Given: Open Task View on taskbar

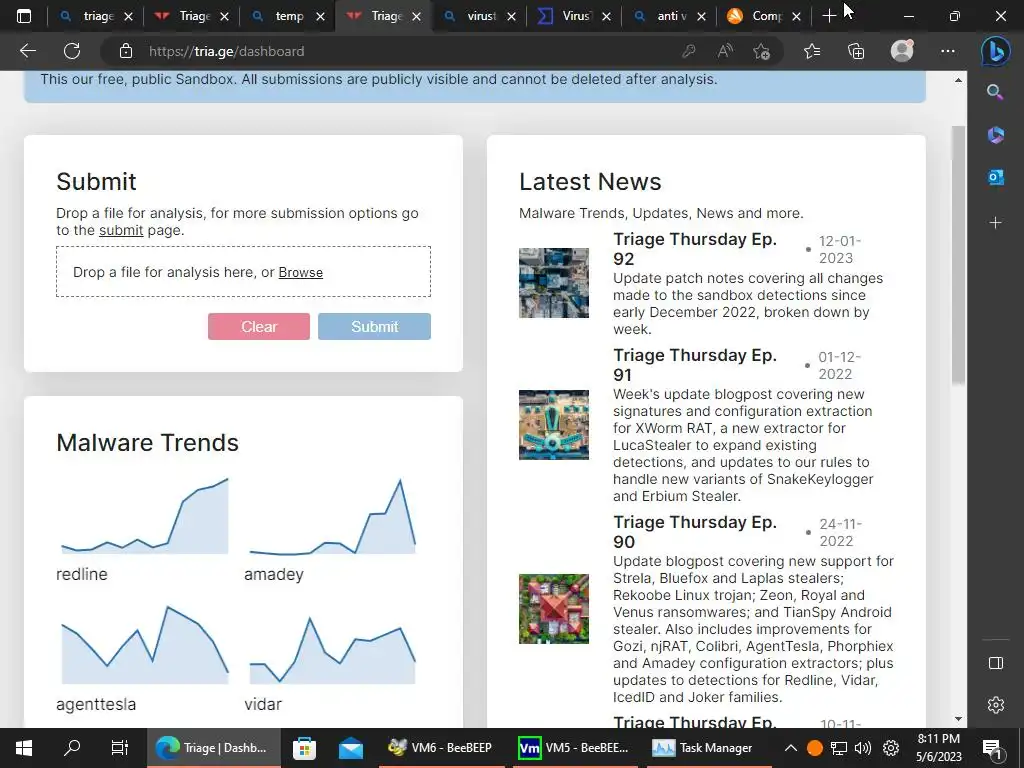Looking at the screenshot, I should [x=120, y=748].
